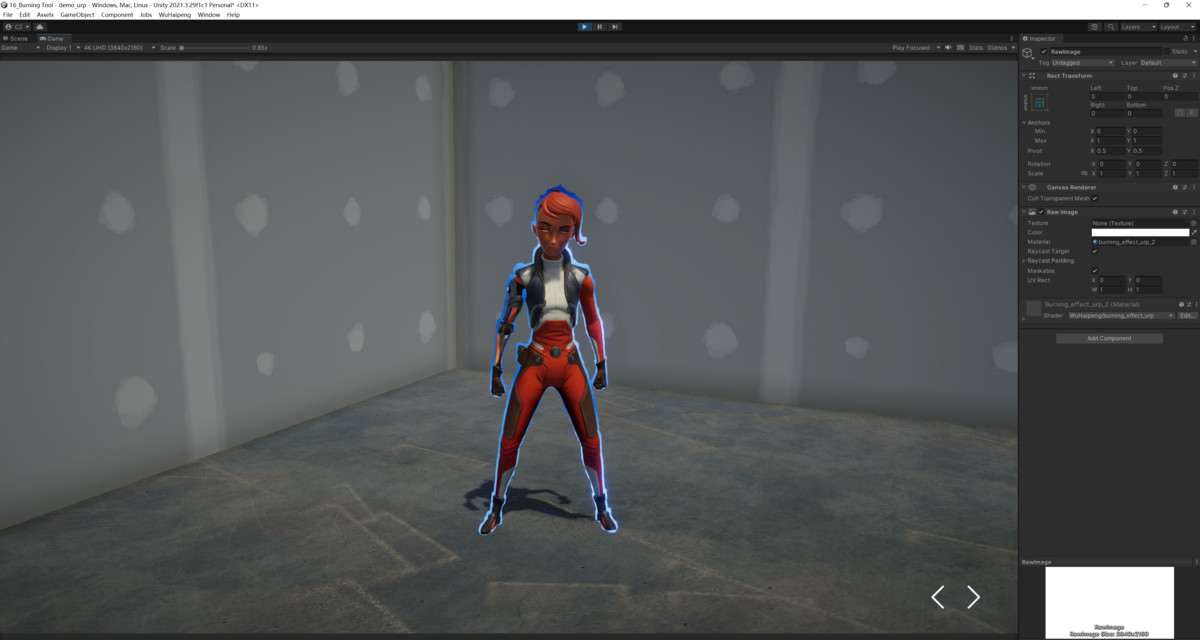Image resolution: width=1200 pixels, height=640 pixels.
Task: Click the global search magnifier icon
Action: click(x=1109, y=27)
